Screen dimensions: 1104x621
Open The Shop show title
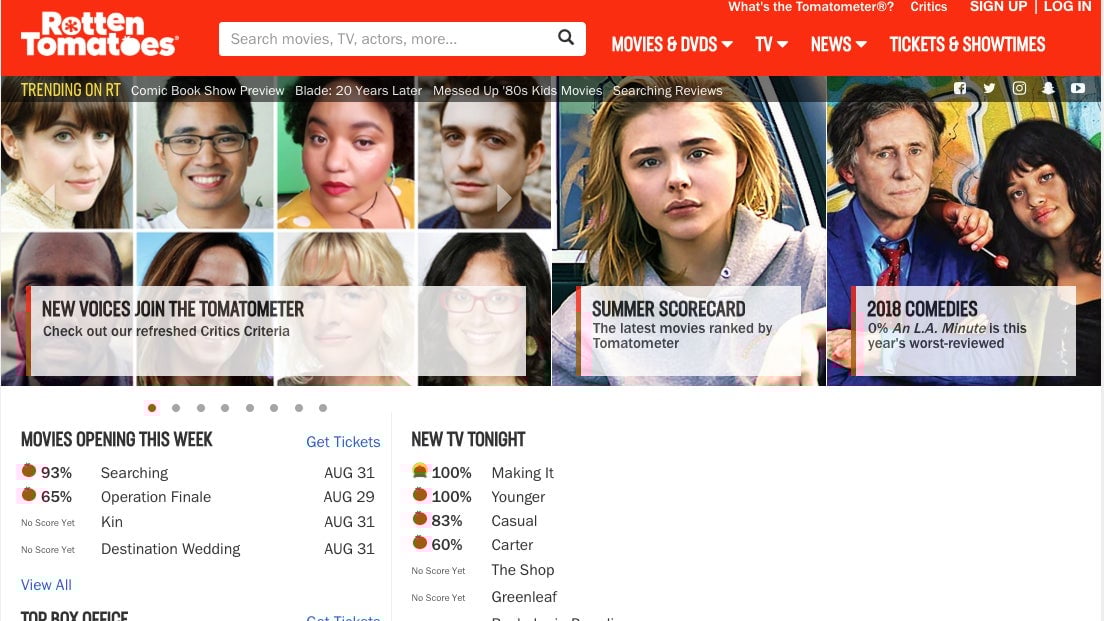click(x=522, y=570)
